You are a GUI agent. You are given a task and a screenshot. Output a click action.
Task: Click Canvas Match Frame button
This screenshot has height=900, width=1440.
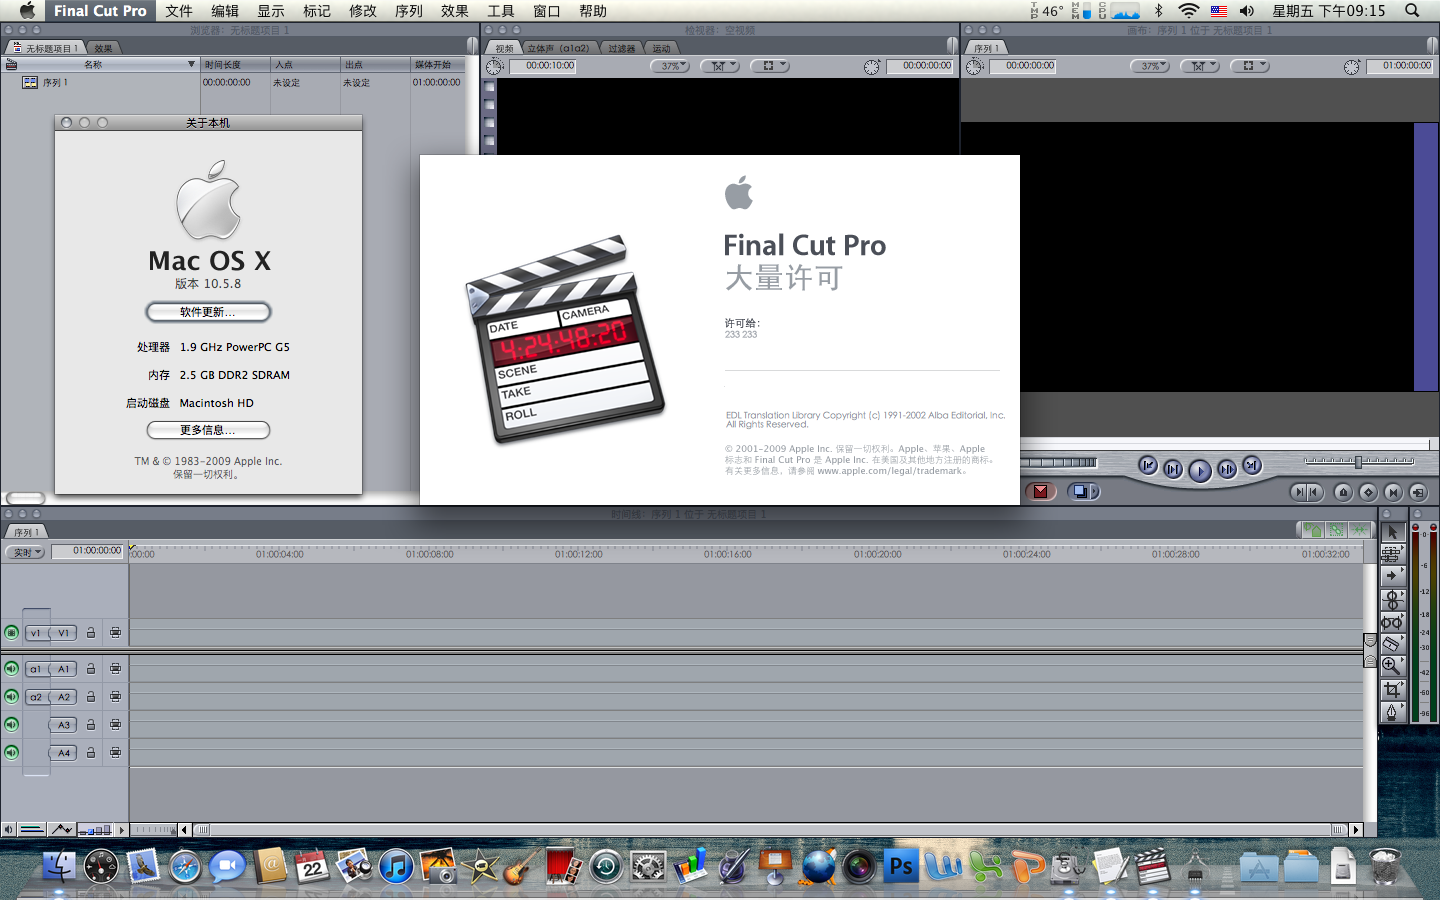tap(1418, 492)
